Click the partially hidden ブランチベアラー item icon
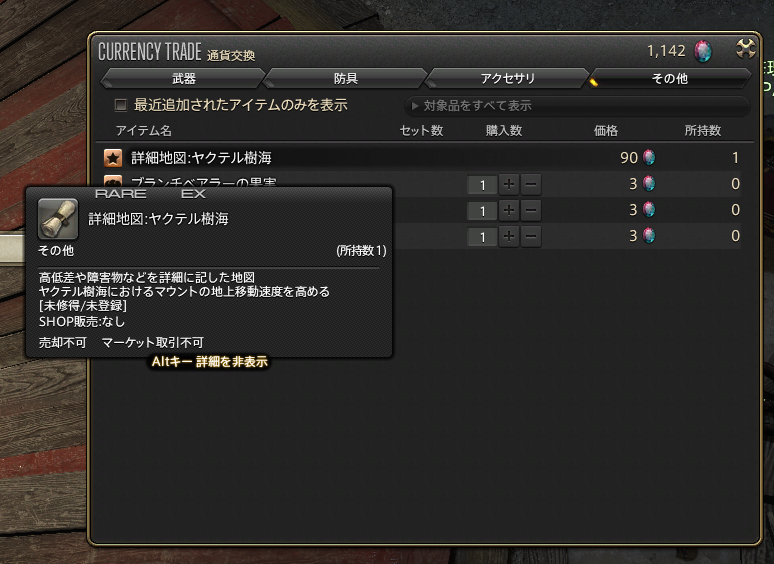Screen dimensions: 774x564 click(x=113, y=181)
